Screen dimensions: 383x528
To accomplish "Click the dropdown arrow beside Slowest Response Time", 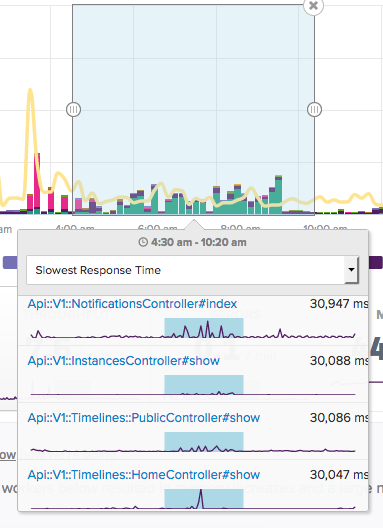I will tap(351, 270).
